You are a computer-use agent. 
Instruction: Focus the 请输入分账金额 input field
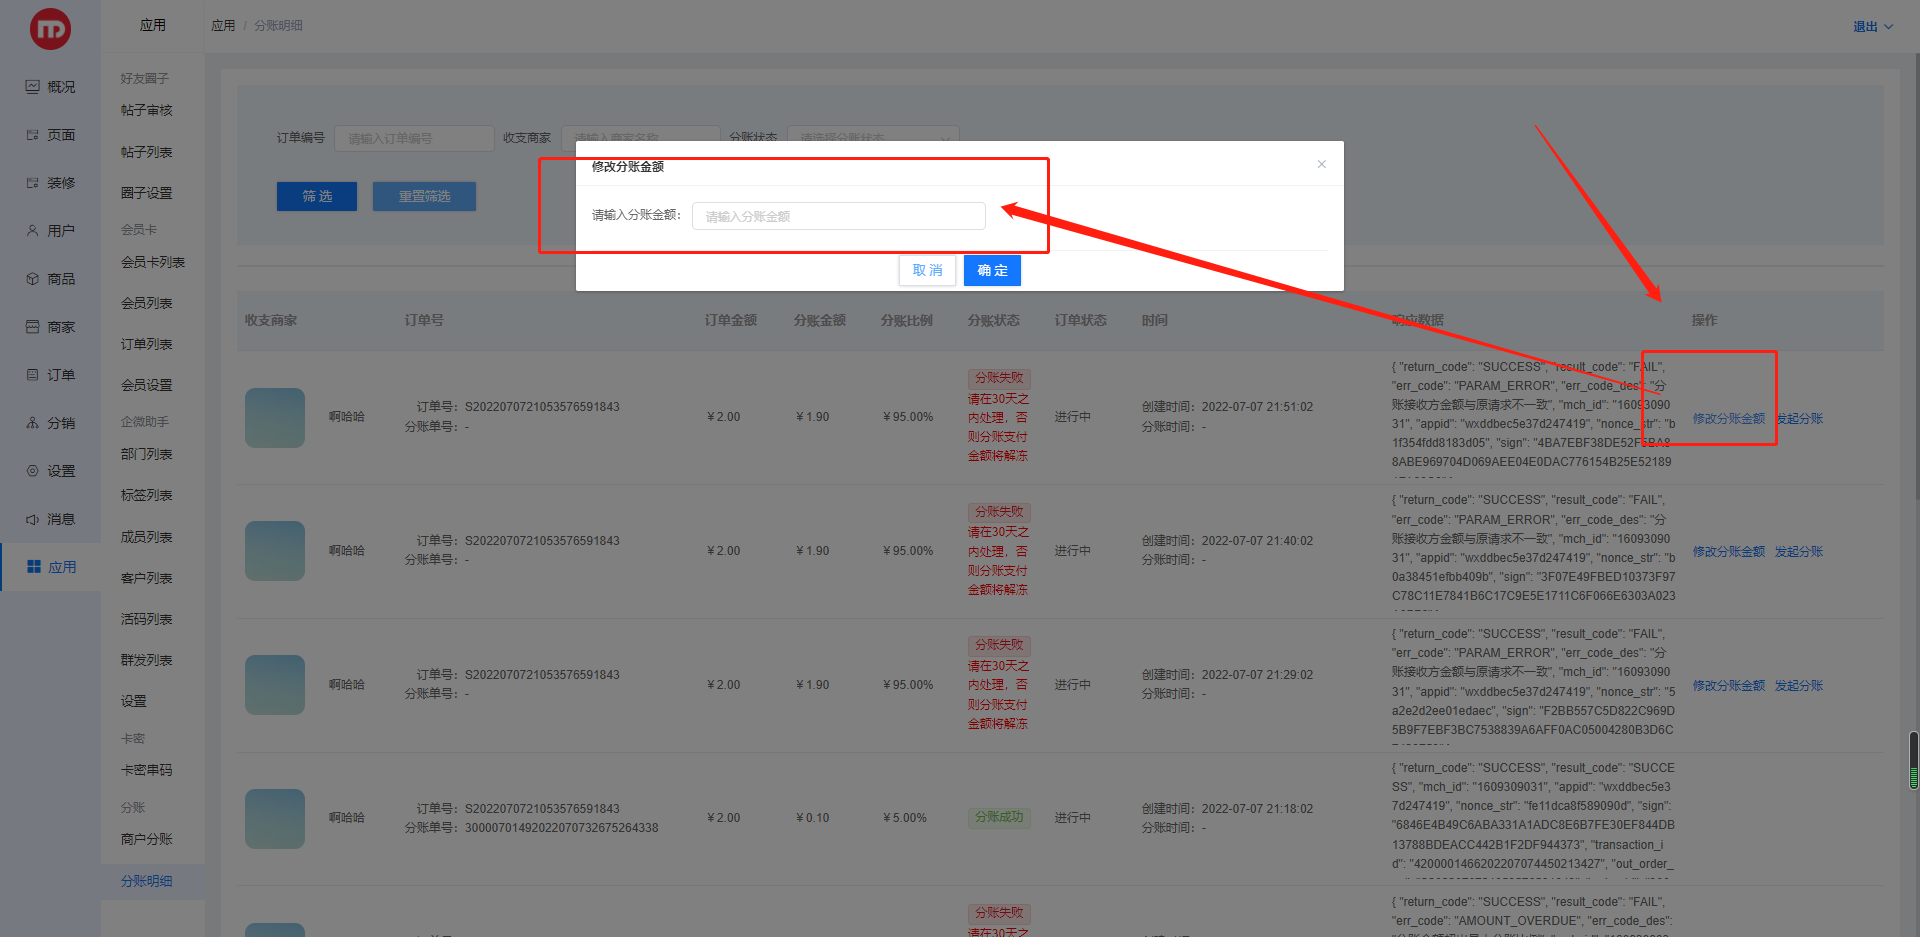tap(838, 216)
